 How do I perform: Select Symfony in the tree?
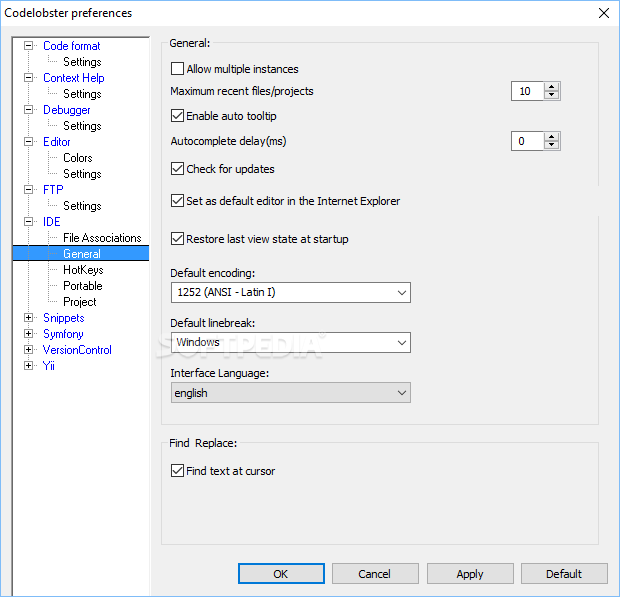63,334
